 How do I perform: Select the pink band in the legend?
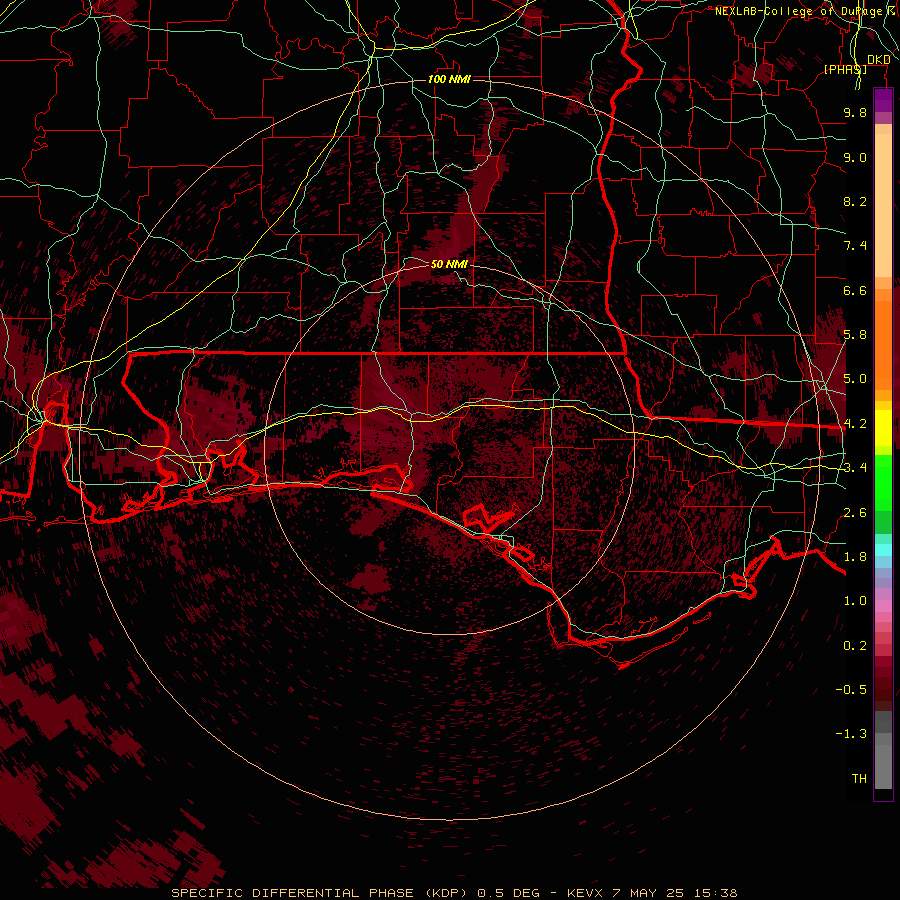[x=883, y=606]
